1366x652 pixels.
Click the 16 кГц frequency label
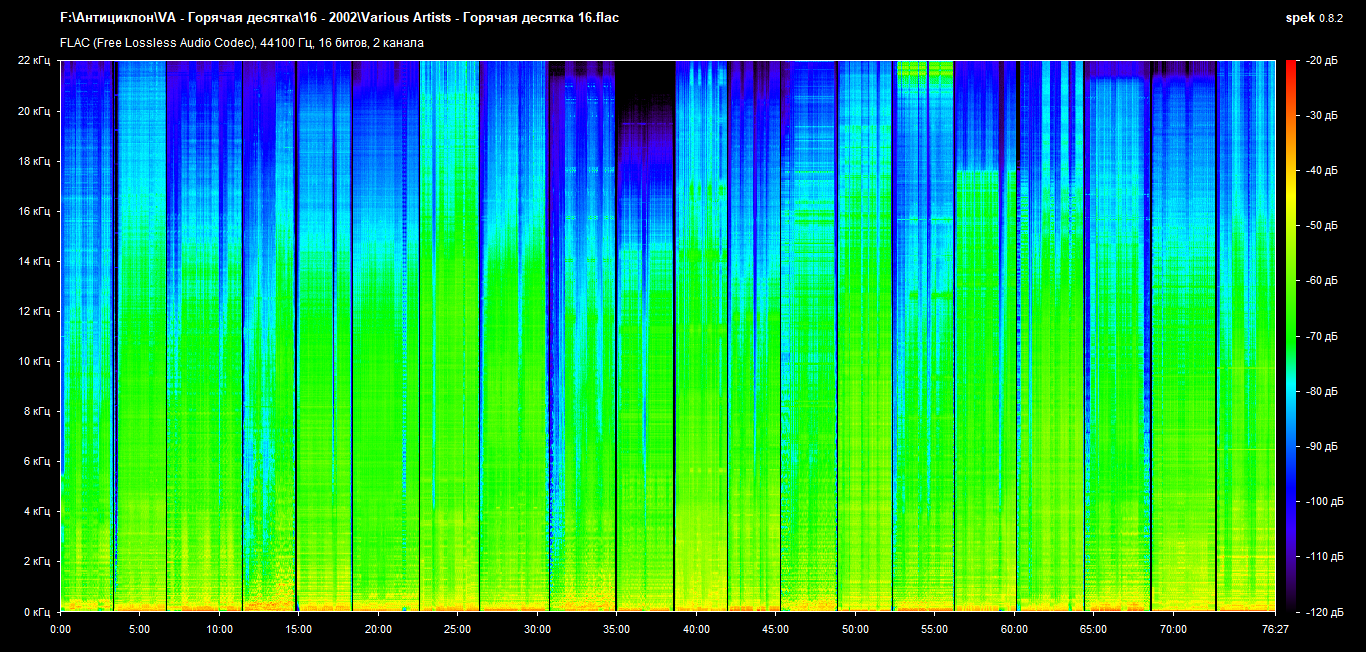coord(35,211)
